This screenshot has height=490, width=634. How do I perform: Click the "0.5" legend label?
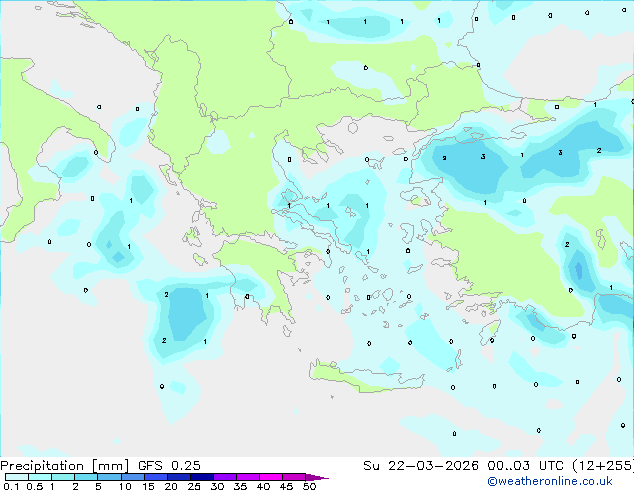click(x=35, y=486)
